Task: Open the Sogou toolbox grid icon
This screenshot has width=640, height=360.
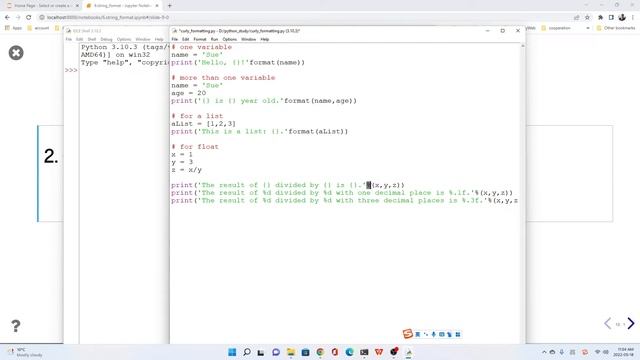Action: (458, 334)
